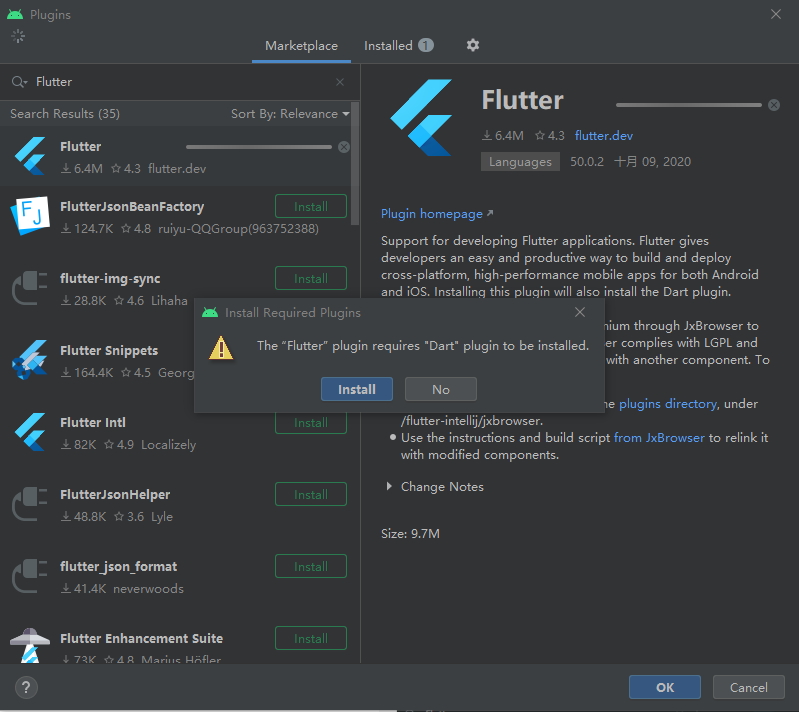Clear the Flutter search text
Screen dimensions: 799x712
tap(340, 82)
